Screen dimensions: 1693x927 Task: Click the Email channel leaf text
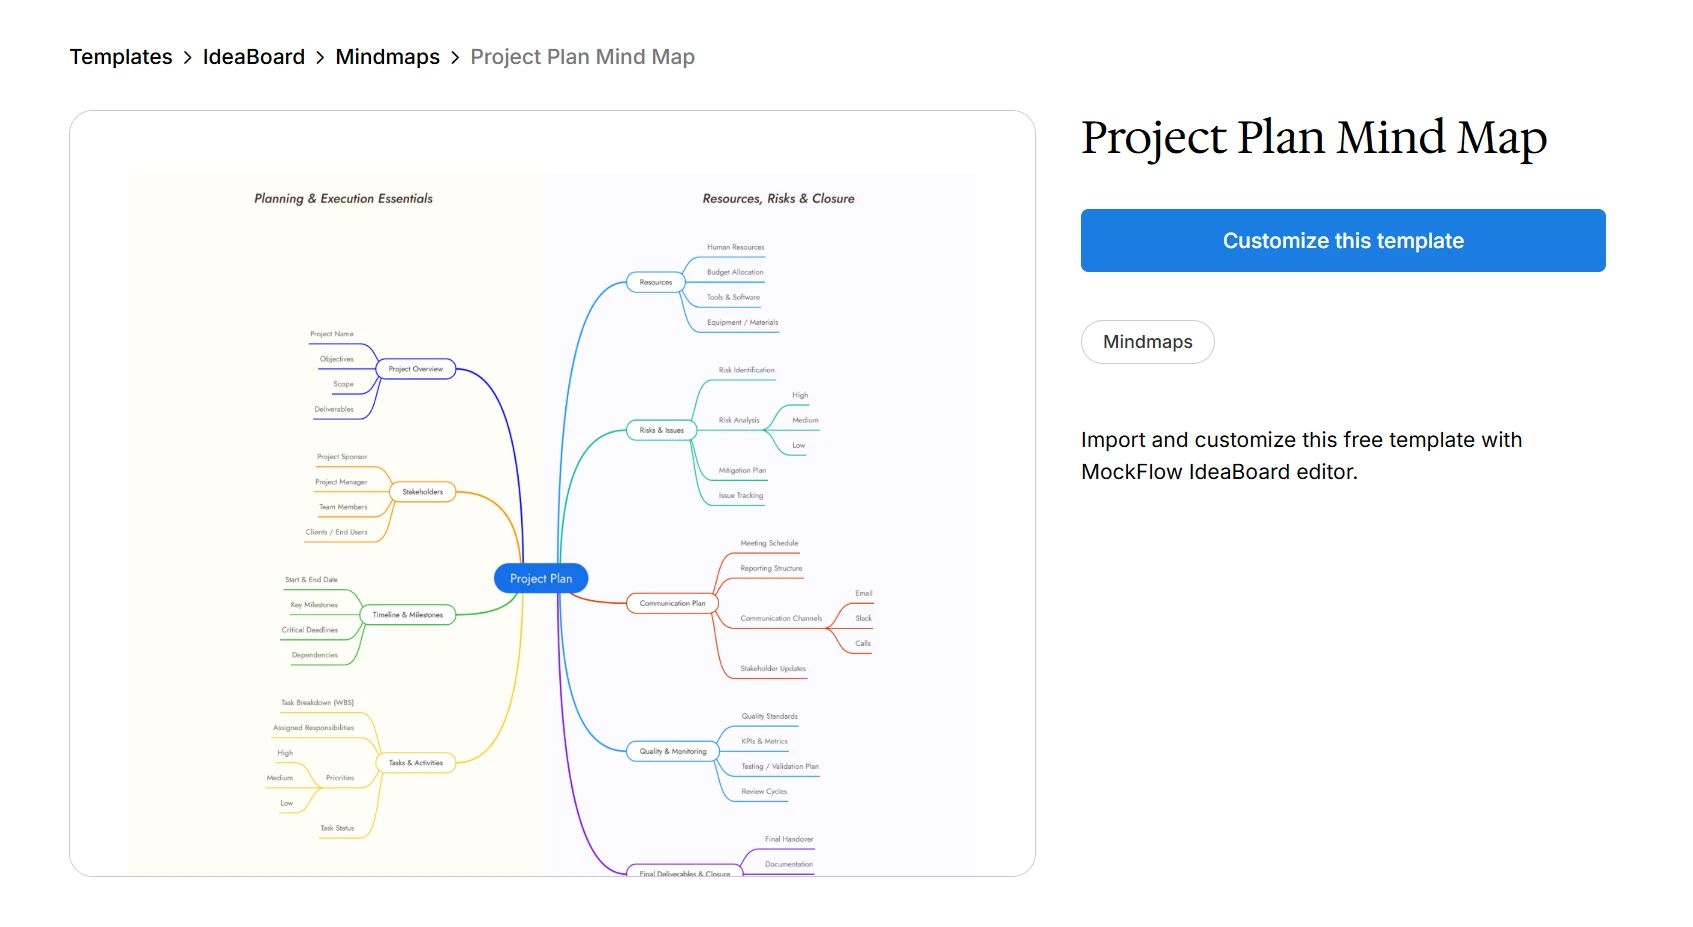click(x=864, y=593)
